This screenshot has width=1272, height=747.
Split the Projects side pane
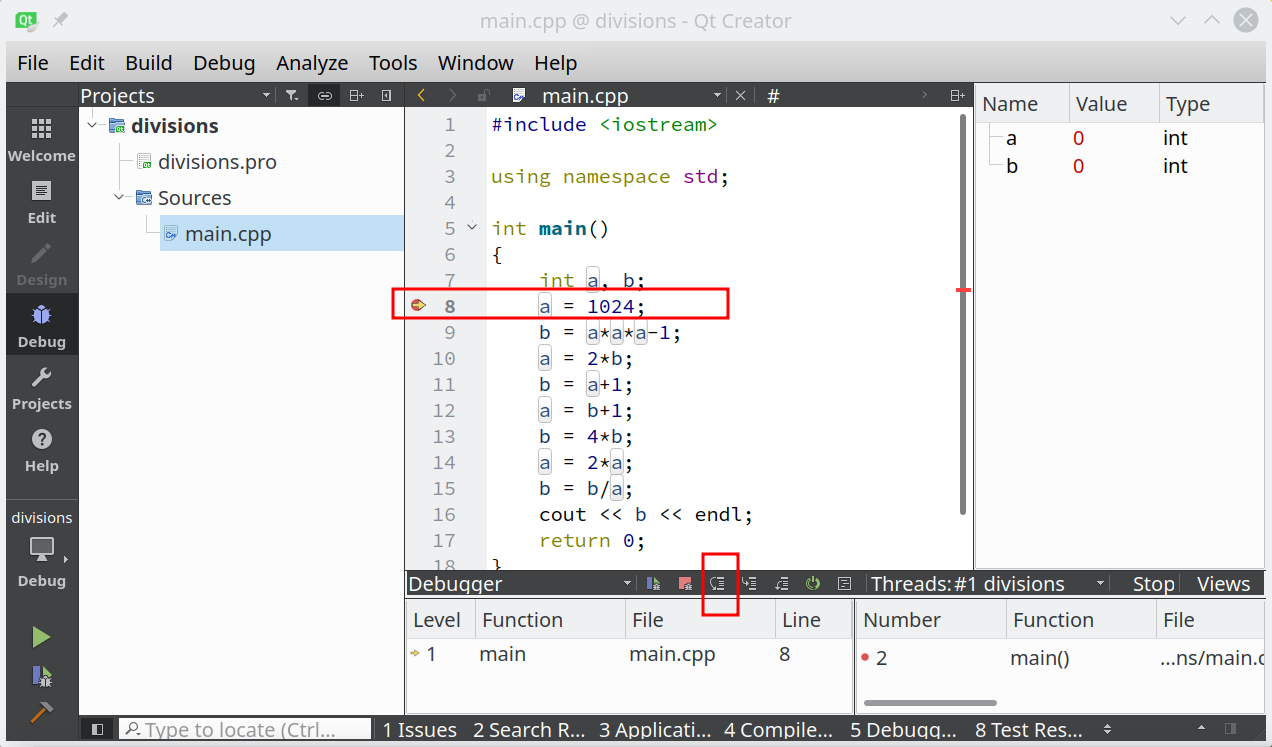click(356, 95)
